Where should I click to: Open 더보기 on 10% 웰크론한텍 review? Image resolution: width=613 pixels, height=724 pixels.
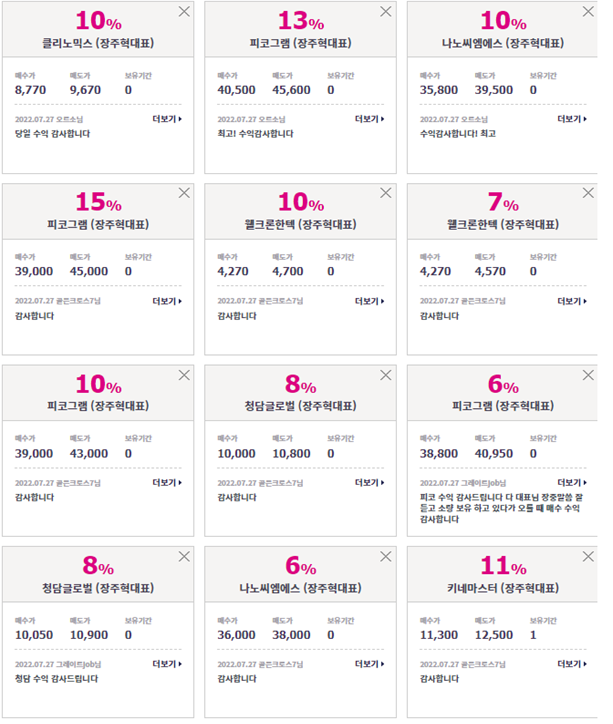pyautogui.click(x=369, y=301)
